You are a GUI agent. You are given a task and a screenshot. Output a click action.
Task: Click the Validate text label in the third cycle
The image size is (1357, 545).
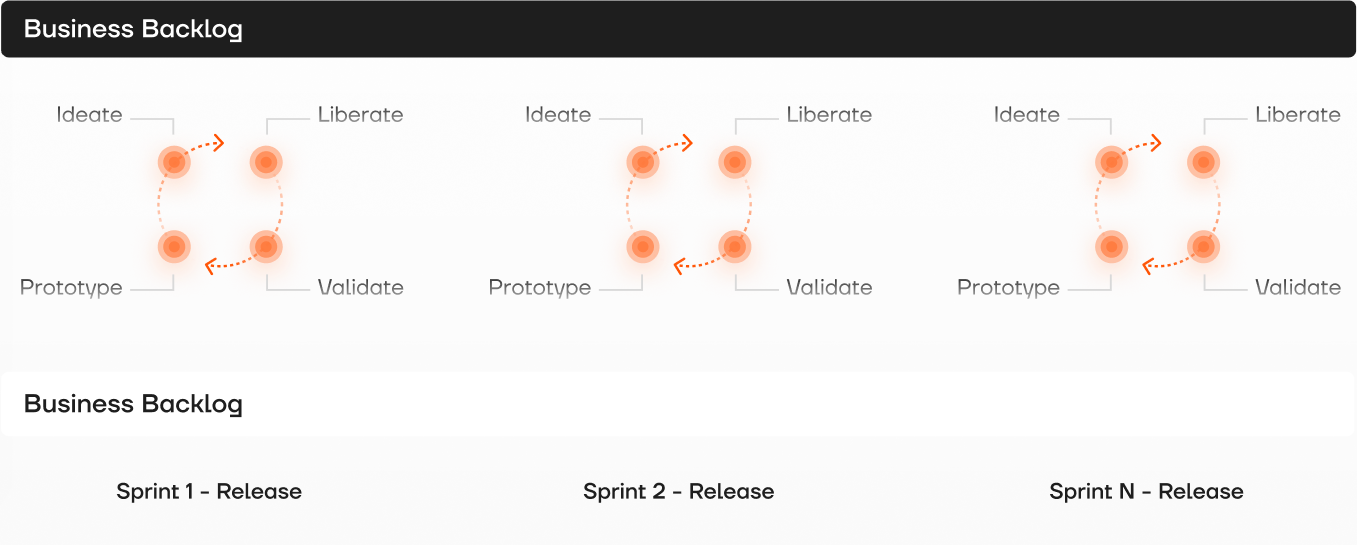(x=1298, y=288)
